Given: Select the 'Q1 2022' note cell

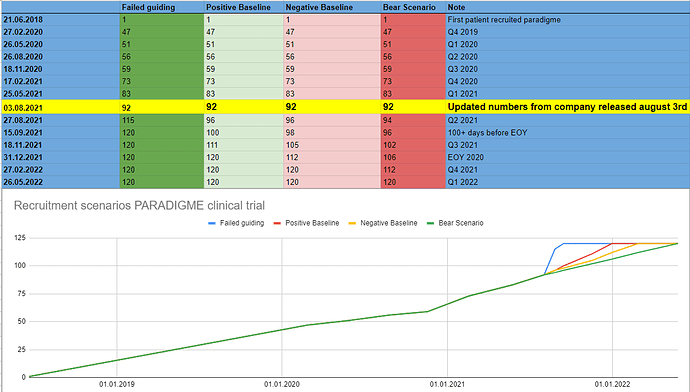Looking at the screenshot, I should click(568, 182).
